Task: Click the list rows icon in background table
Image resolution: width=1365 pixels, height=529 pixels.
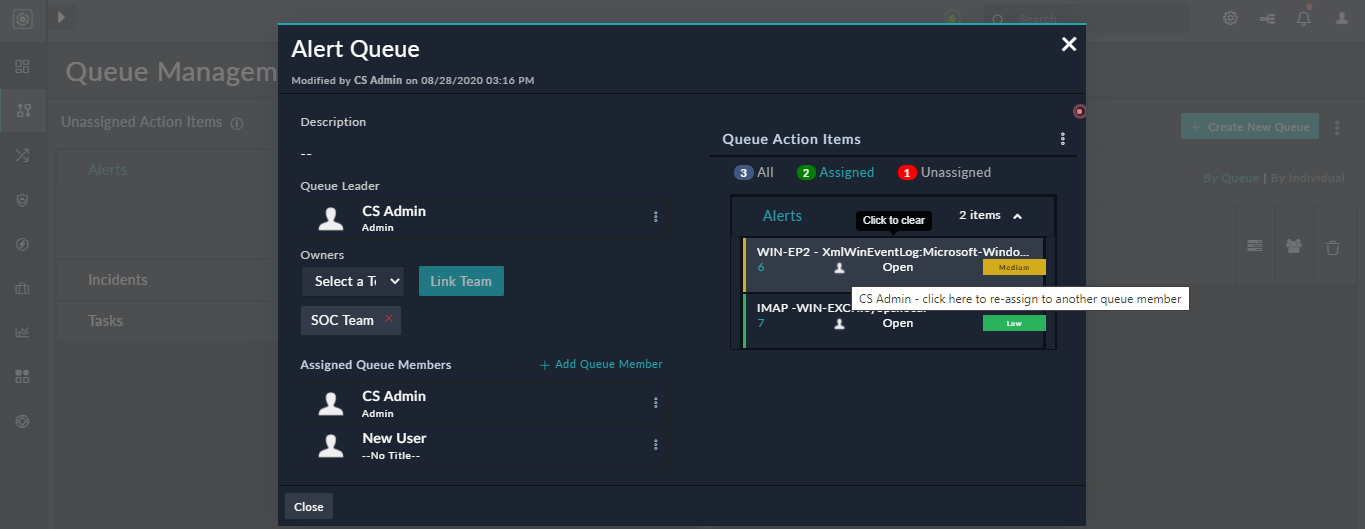Action: (x=1255, y=246)
